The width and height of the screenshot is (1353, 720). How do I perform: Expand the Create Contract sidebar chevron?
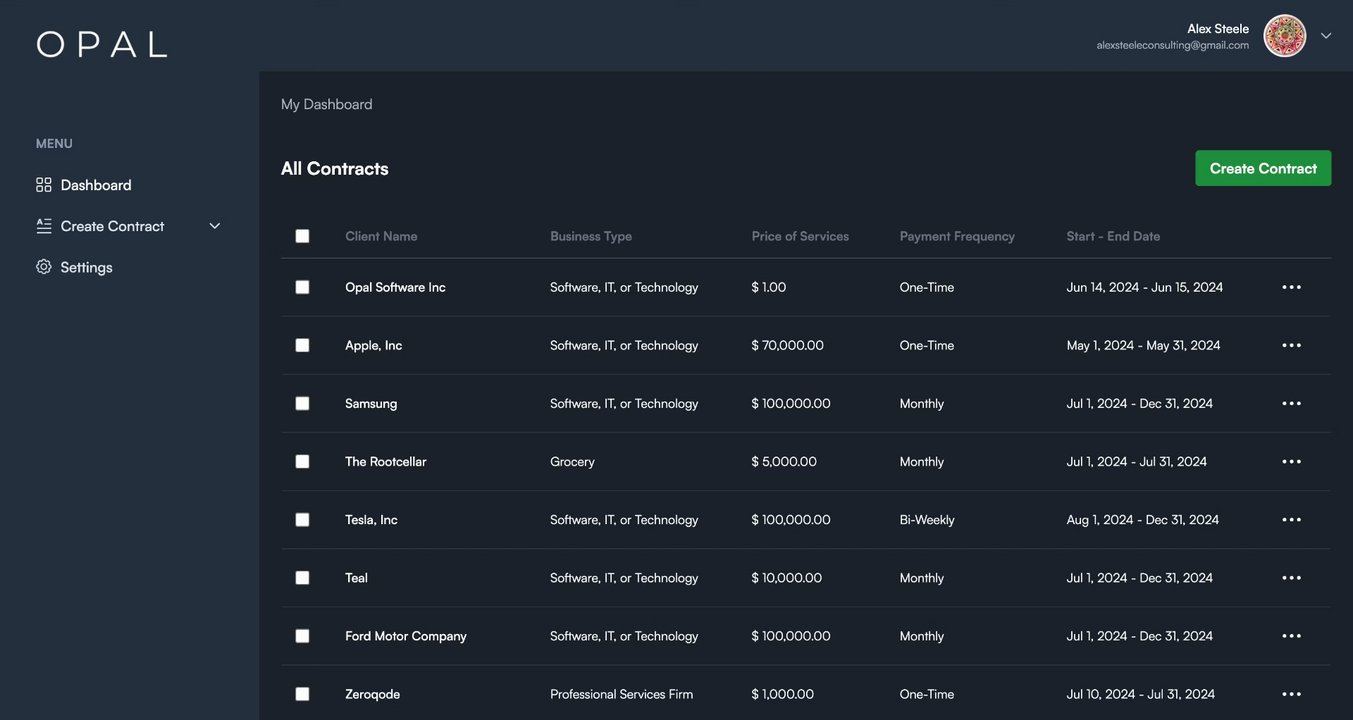[214, 226]
